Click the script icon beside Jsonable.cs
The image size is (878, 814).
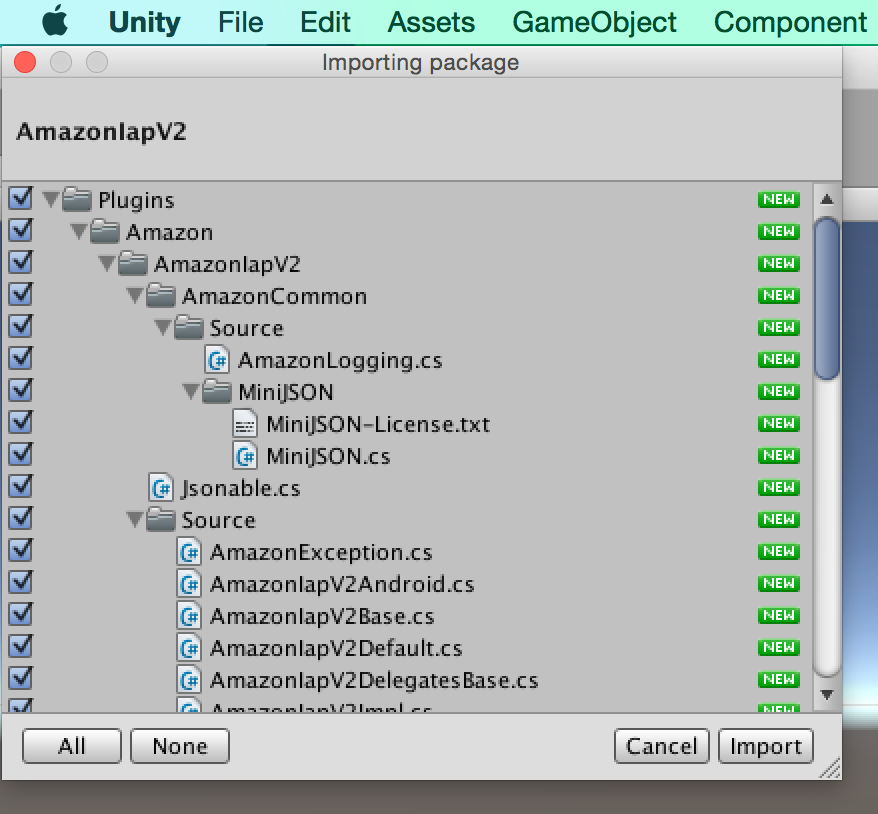[163, 488]
